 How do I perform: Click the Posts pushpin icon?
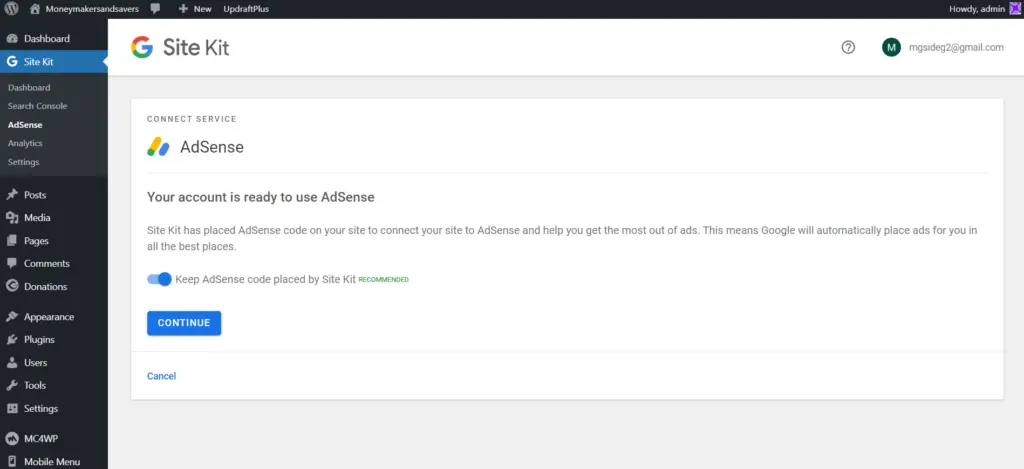click(12, 195)
